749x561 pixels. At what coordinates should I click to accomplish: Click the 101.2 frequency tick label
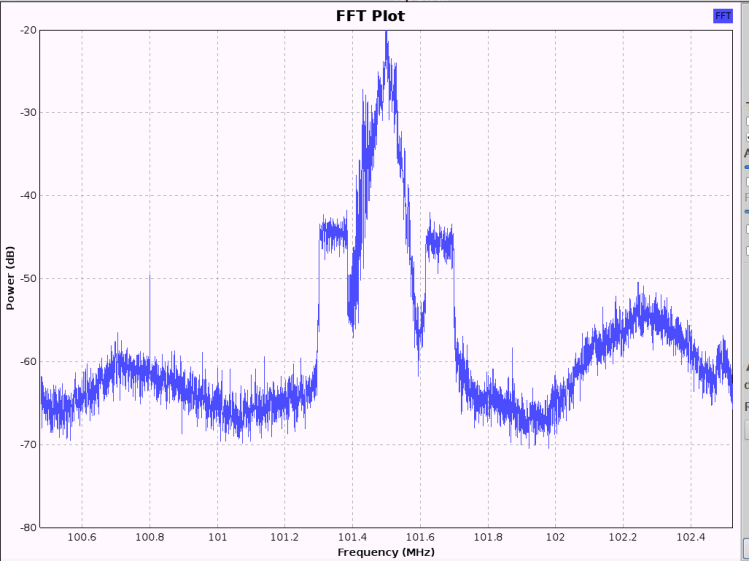pyautogui.click(x=285, y=537)
